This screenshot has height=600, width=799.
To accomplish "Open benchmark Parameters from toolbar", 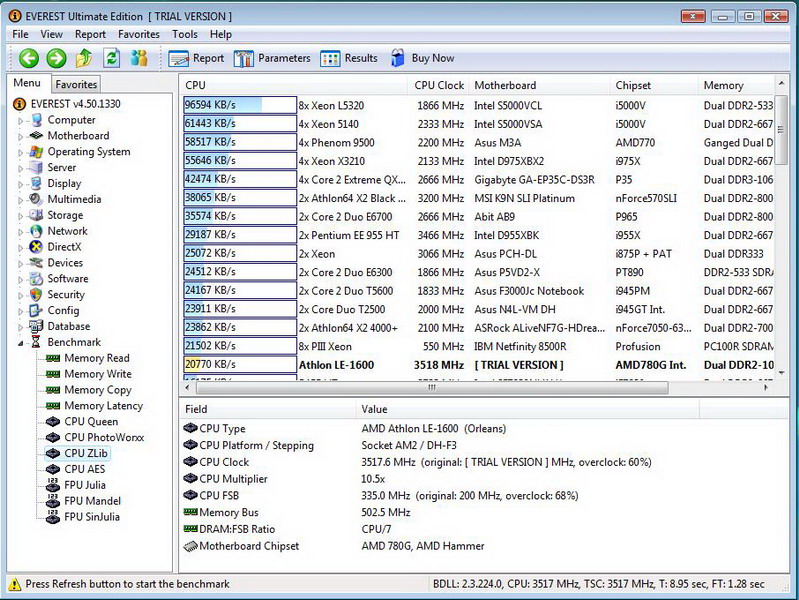I will (x=273, y=59).
